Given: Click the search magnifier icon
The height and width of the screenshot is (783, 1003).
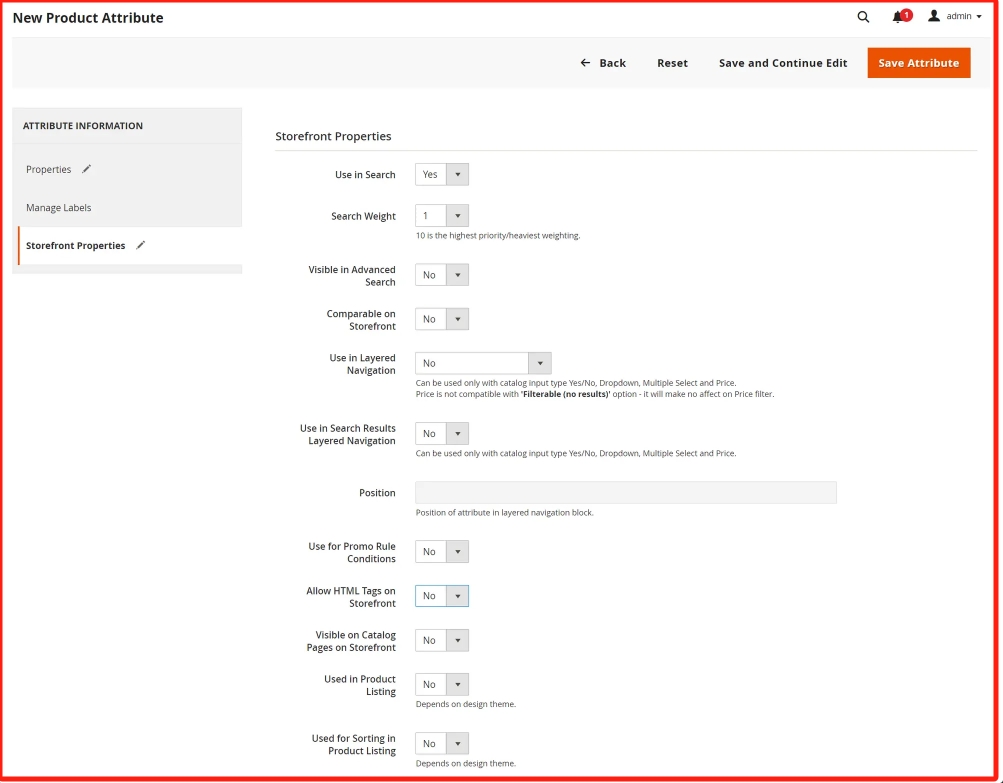Looking at the screenshot, I should click(x=863, y=17).
